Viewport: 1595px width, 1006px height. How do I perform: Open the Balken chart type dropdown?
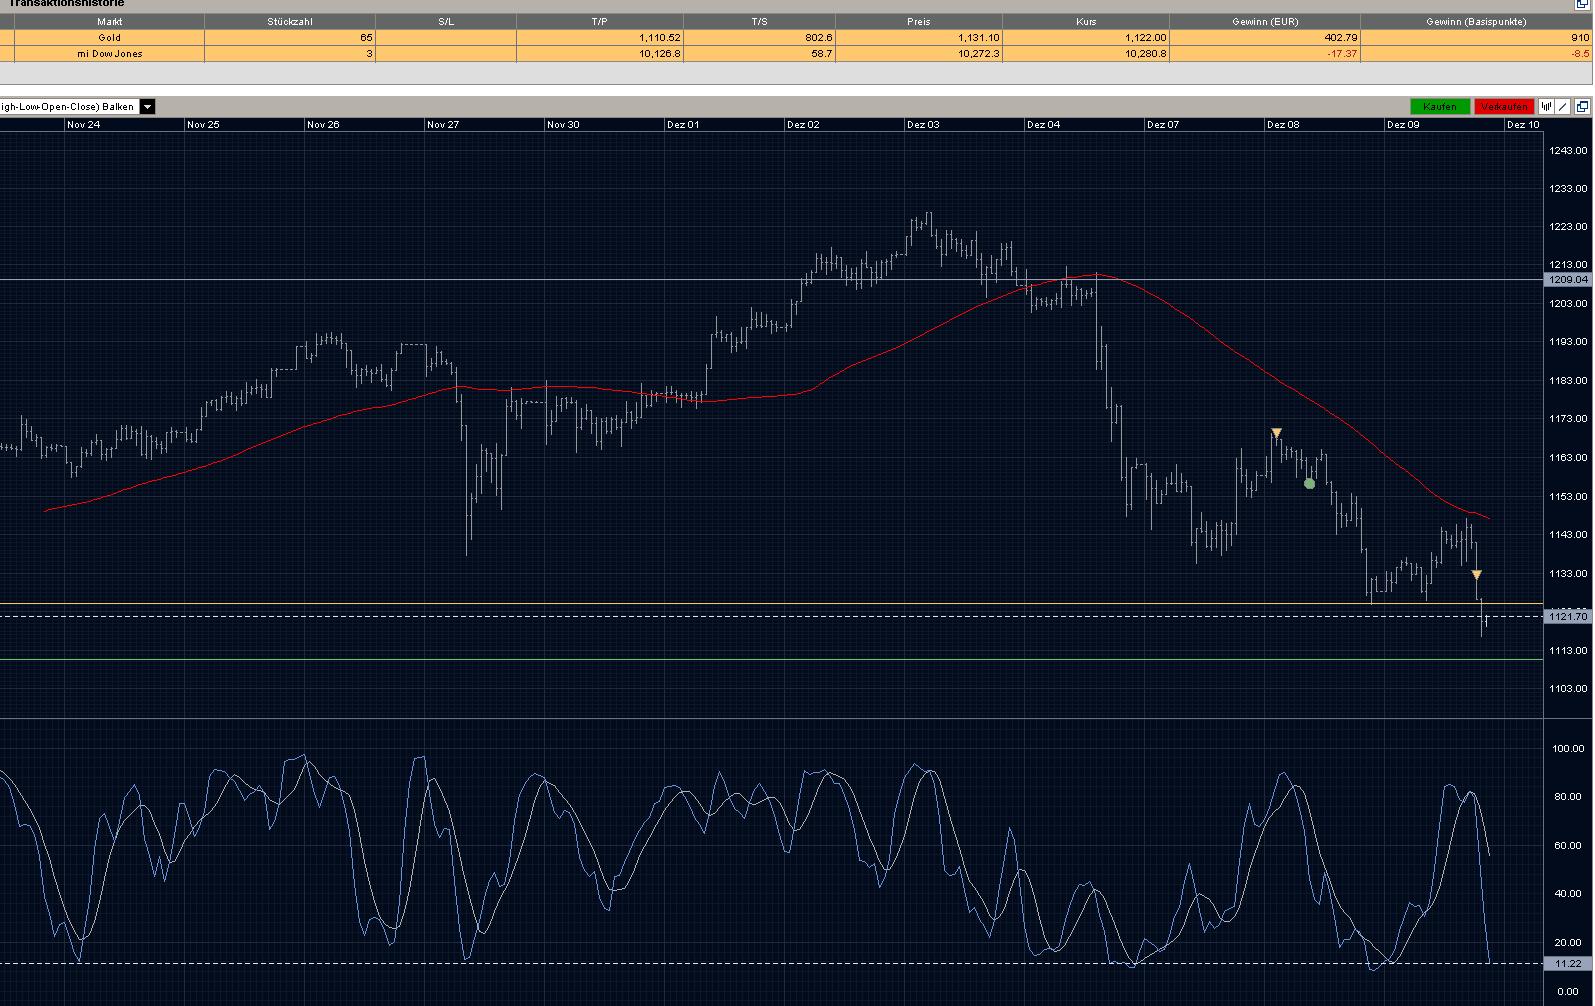tap(147, 107)
